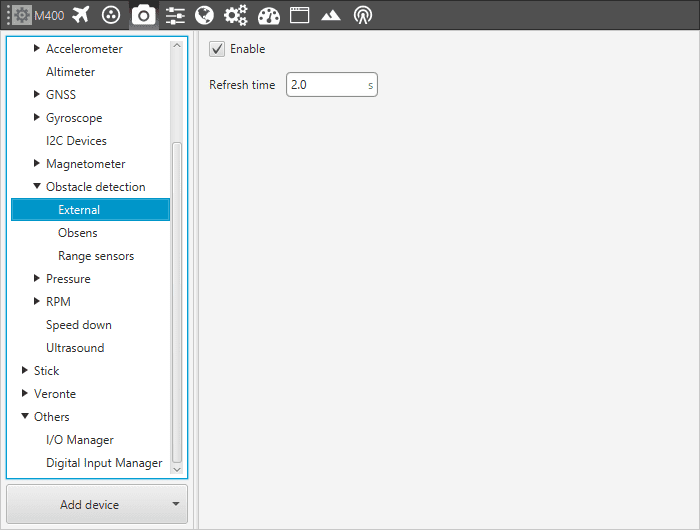
Task: Click the toolbar drag handle dots
Action: [x=8, y=15]
